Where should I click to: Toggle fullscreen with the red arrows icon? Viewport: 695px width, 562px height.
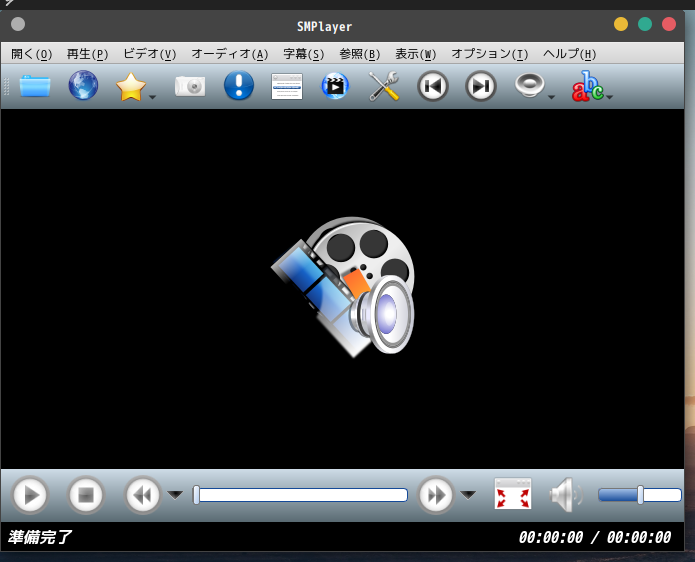point(513,494)
